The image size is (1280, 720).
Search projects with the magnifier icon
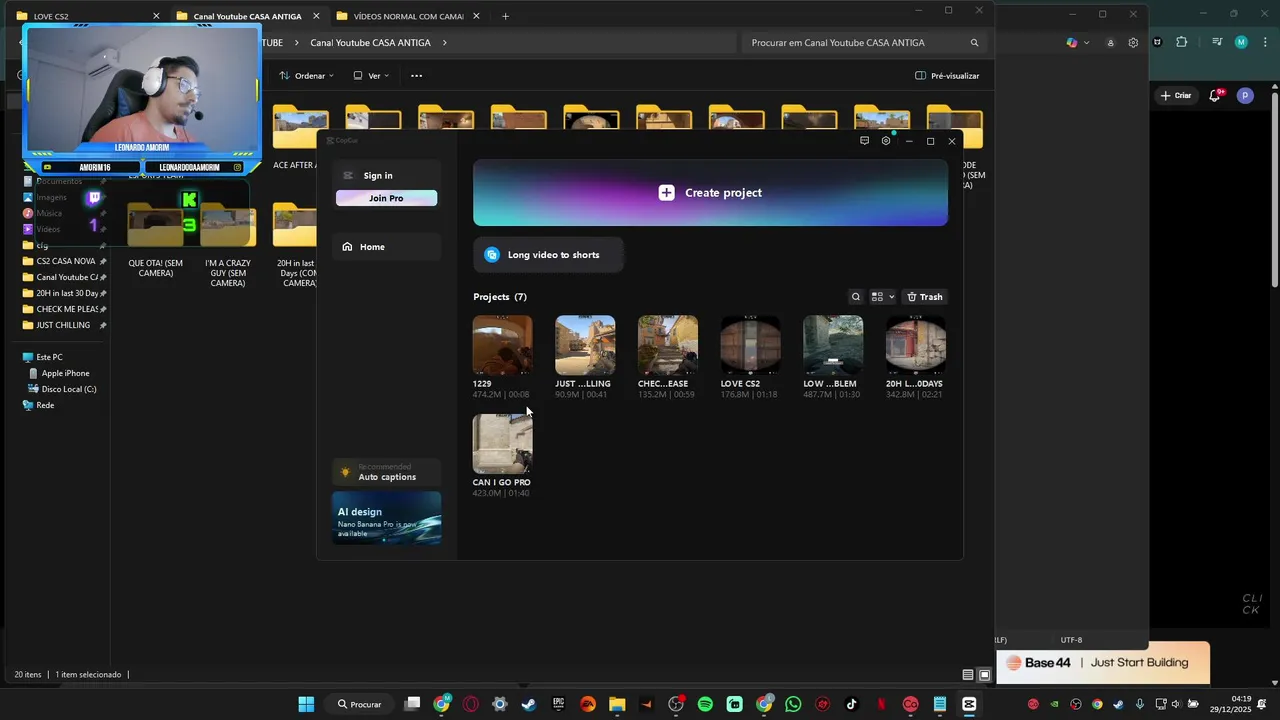856,297
